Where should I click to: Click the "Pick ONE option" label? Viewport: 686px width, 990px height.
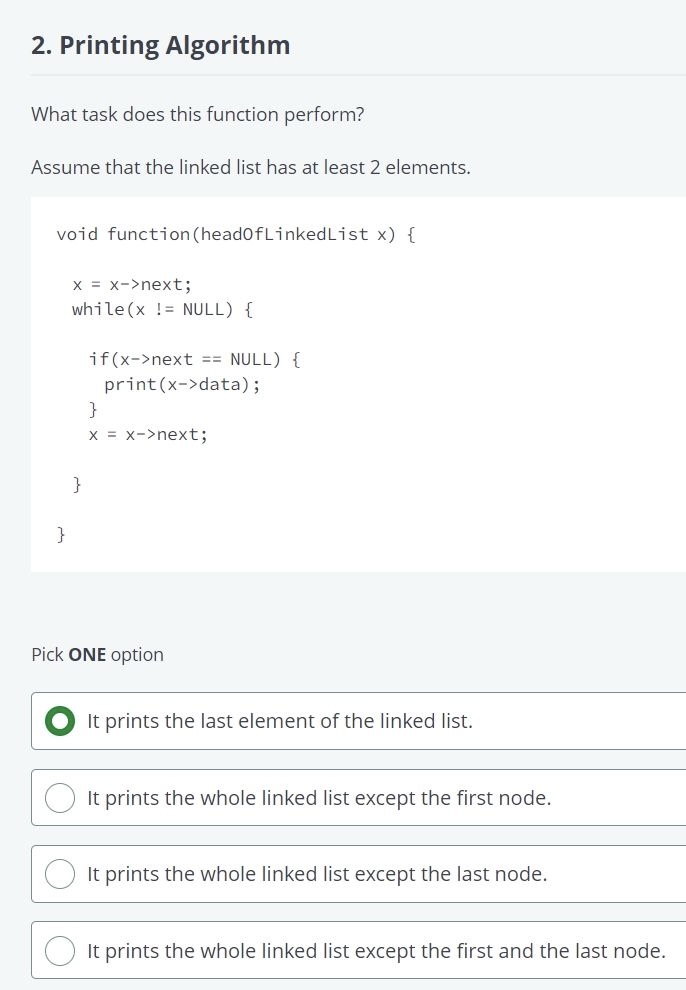coord(98,655)
